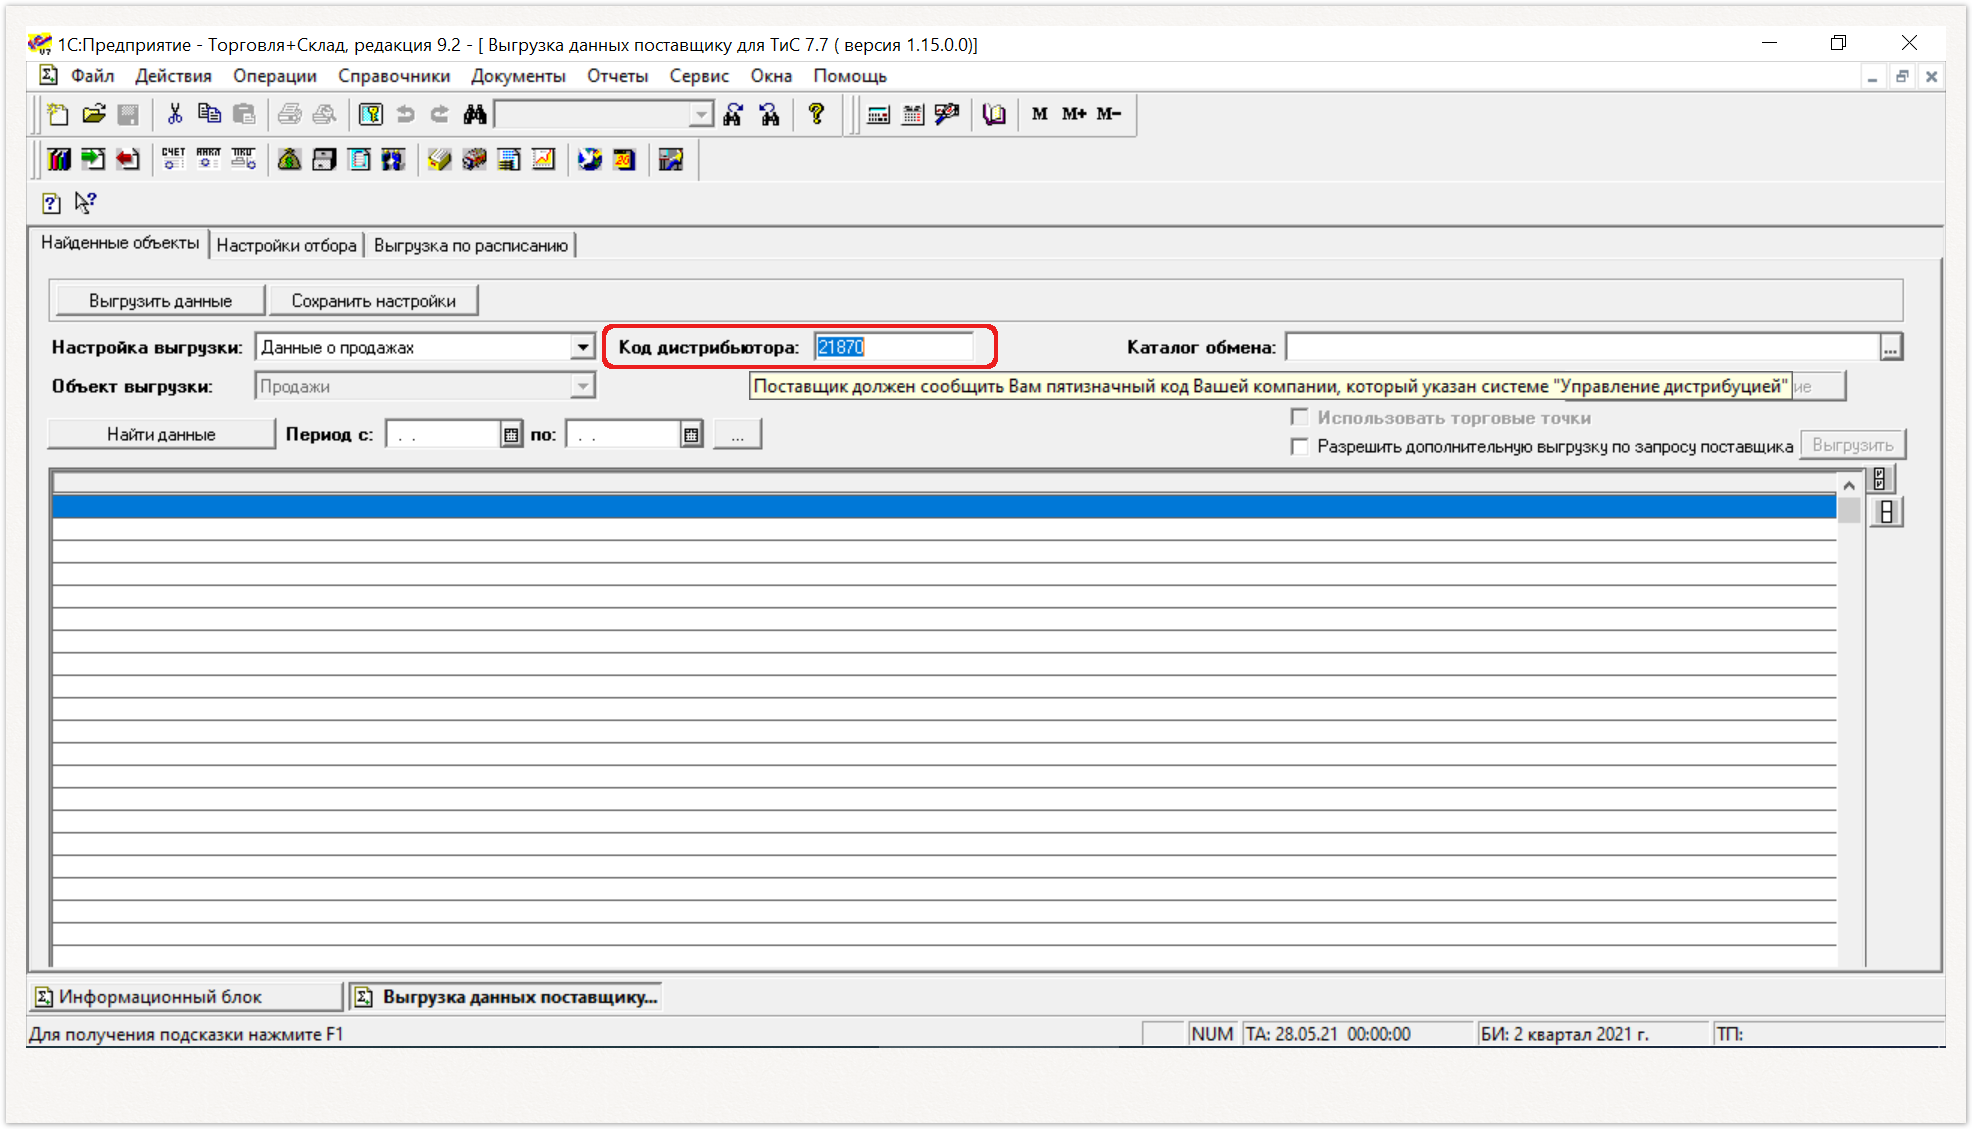Click the 'Каталог обмена' text field
Viewport: 1972px width, 1129px height.
[1583, 347]
